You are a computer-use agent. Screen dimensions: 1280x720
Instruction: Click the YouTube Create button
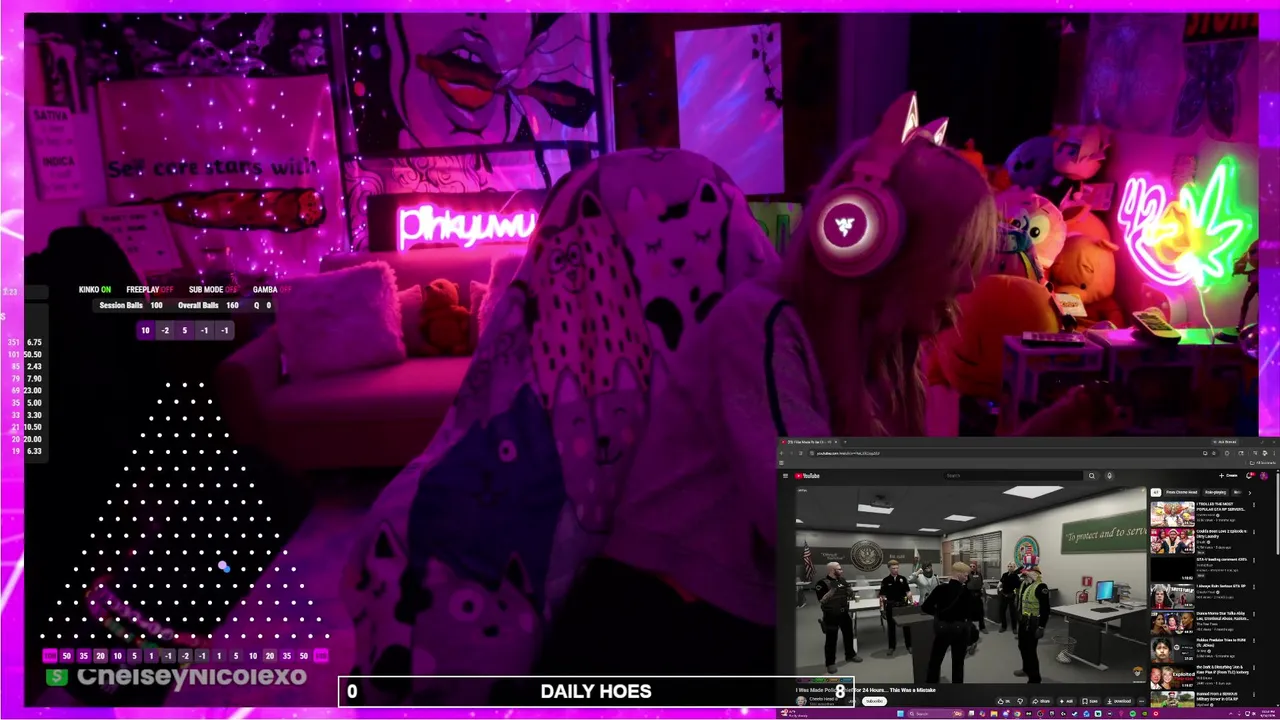(x=1228, y=476)
